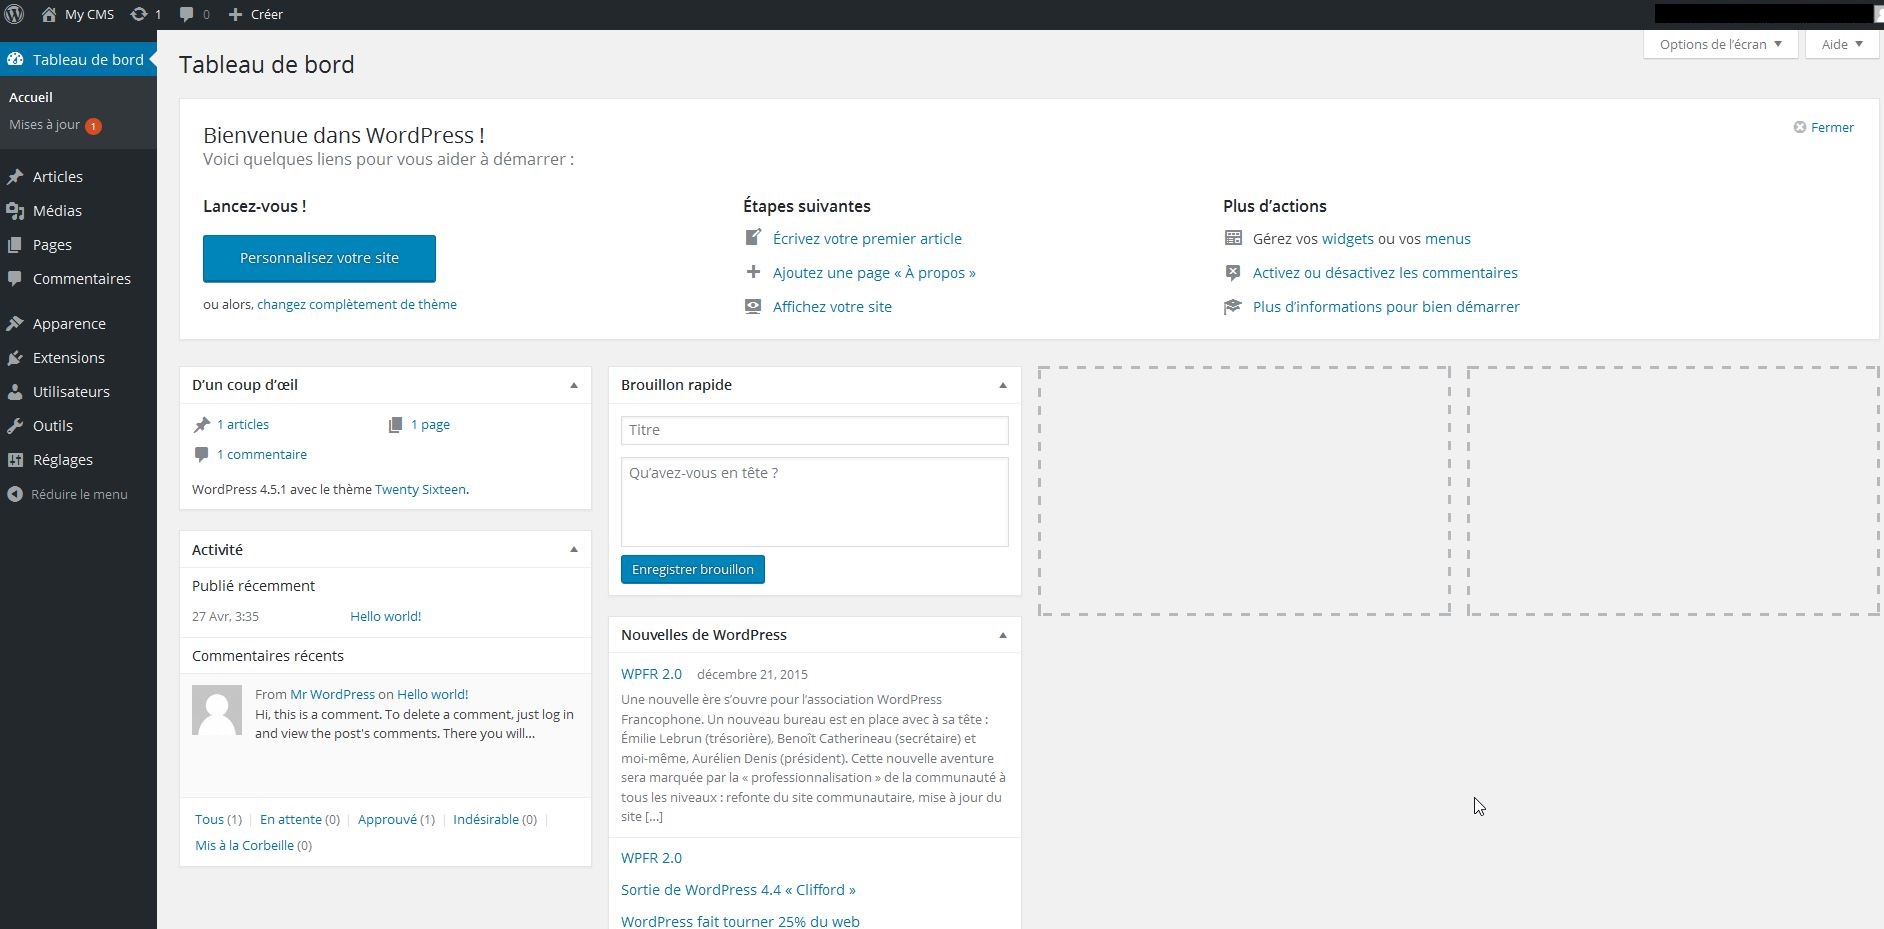Click the WordPress logo icon in the admin bar

click(x=14, y=14)
